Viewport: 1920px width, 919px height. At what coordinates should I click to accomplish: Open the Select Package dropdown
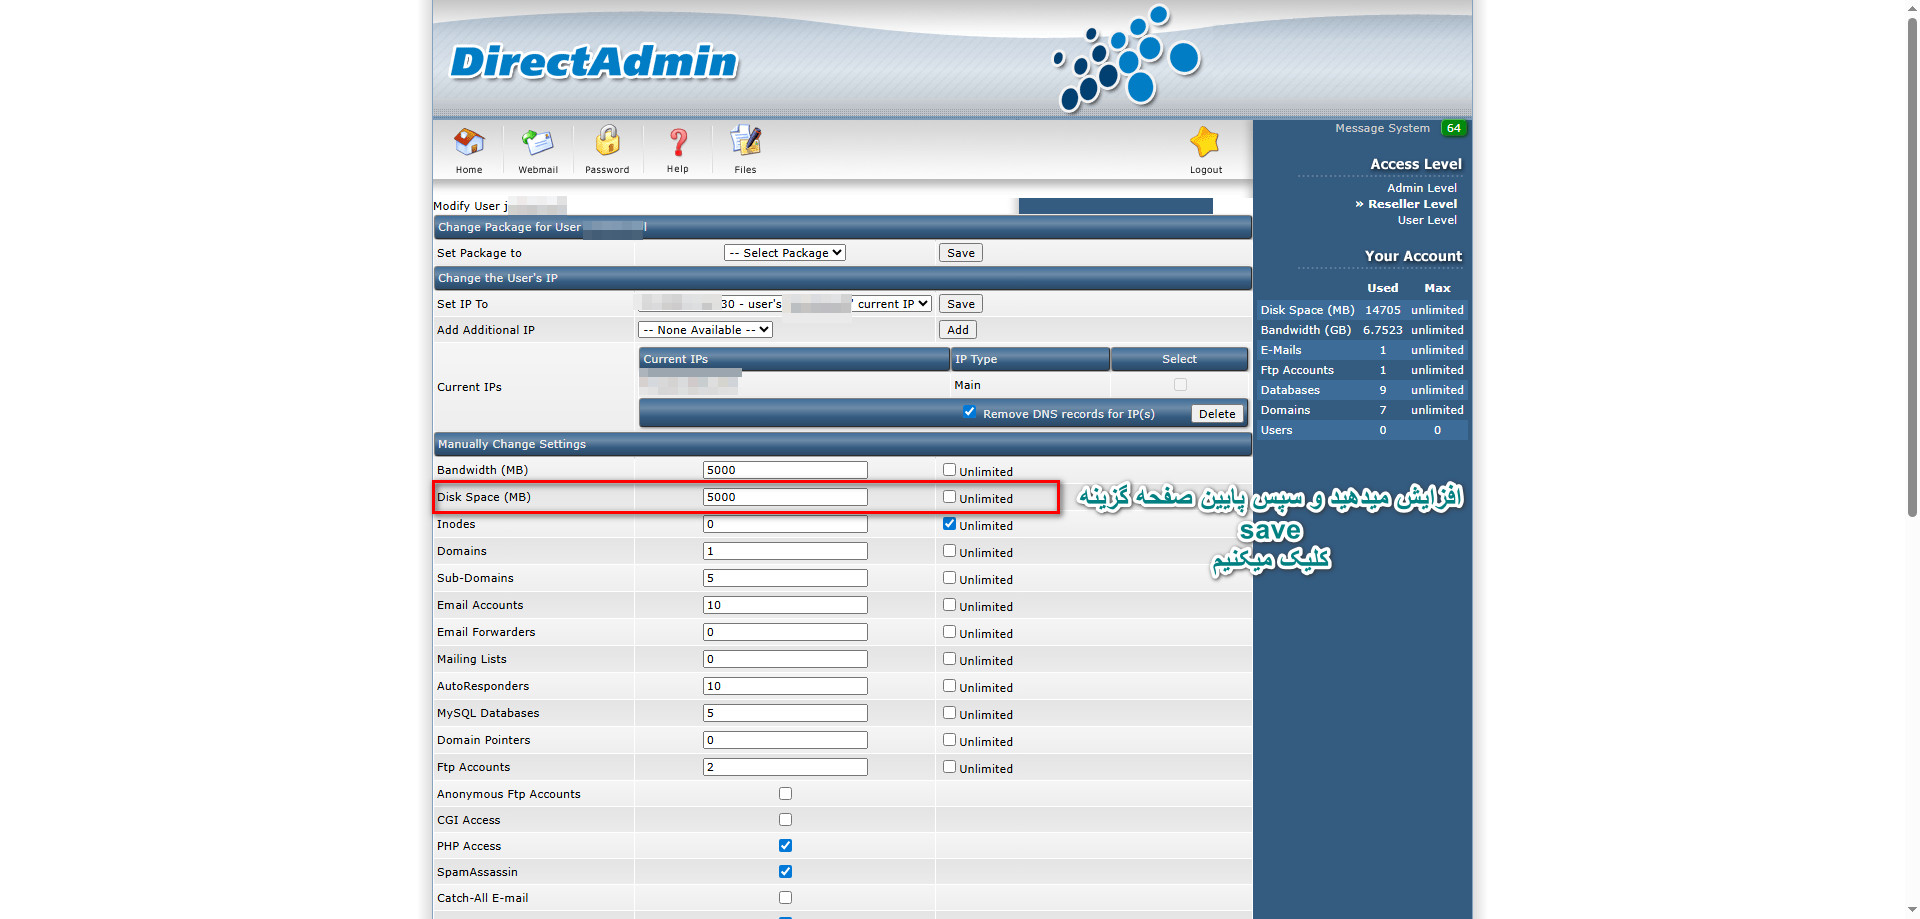[x=785, y=253]
